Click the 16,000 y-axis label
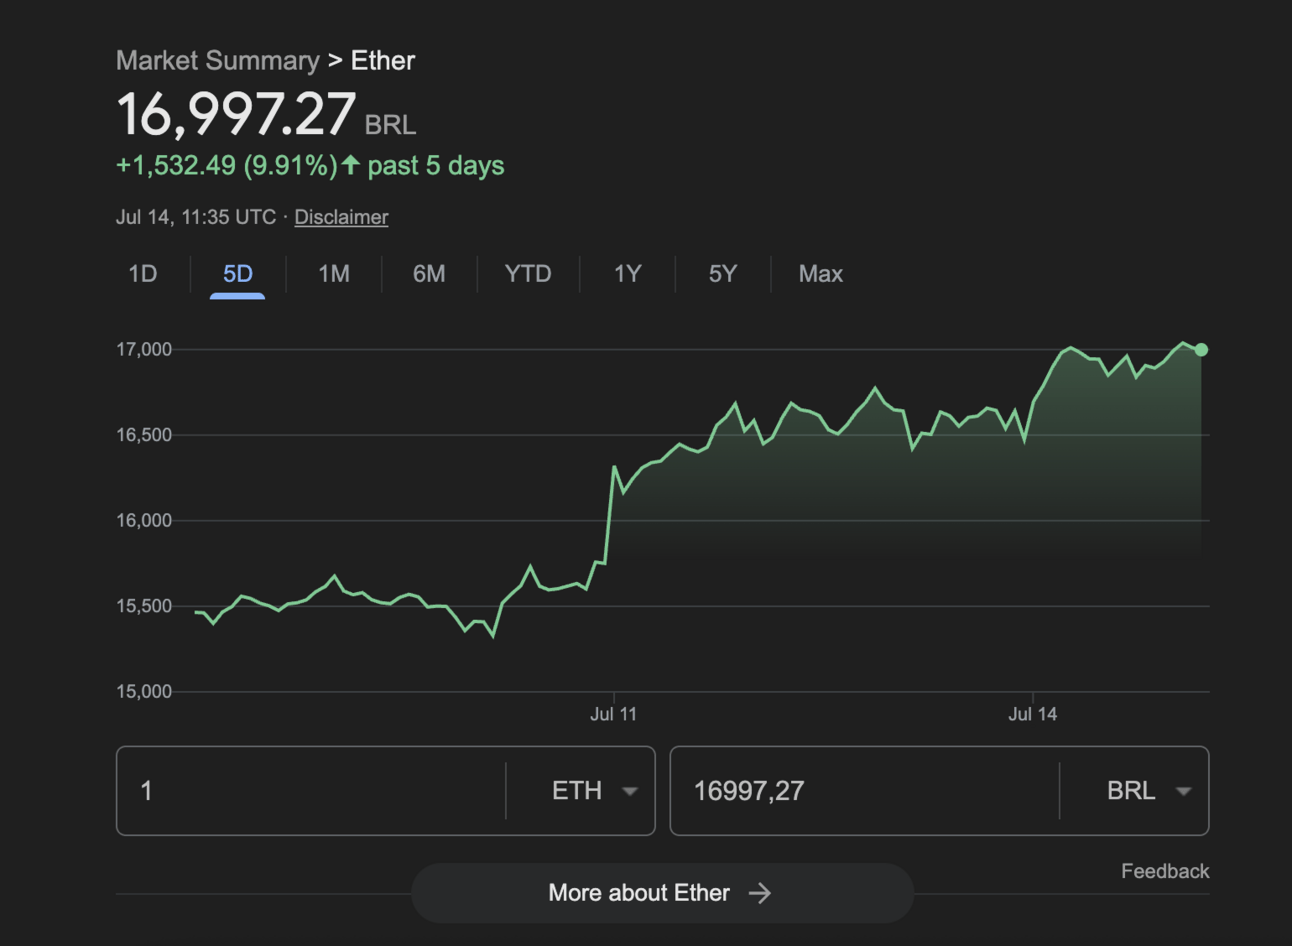The width and height of the screenshot is (1292, 946). point(144,520)
